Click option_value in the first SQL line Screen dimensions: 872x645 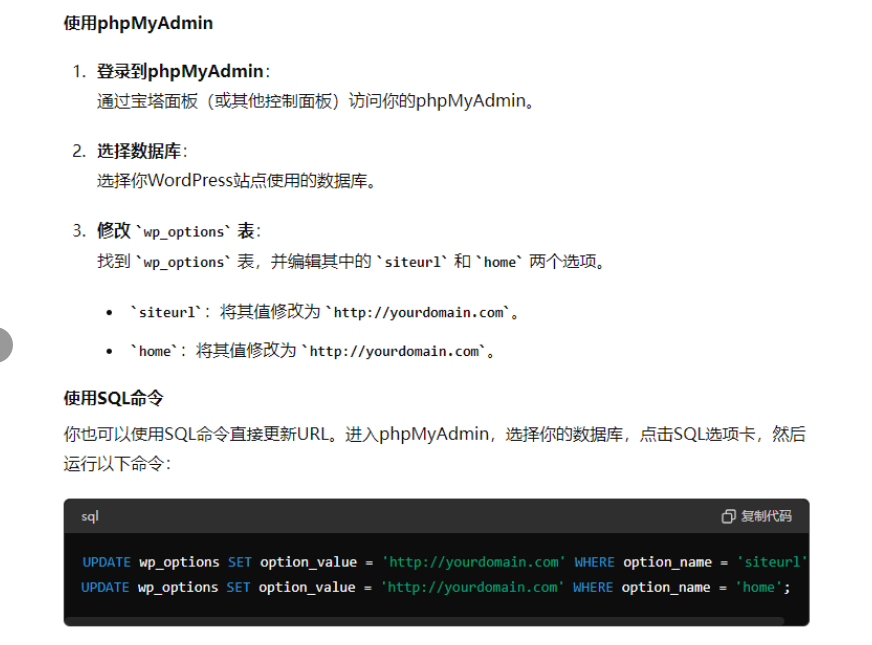308,562
